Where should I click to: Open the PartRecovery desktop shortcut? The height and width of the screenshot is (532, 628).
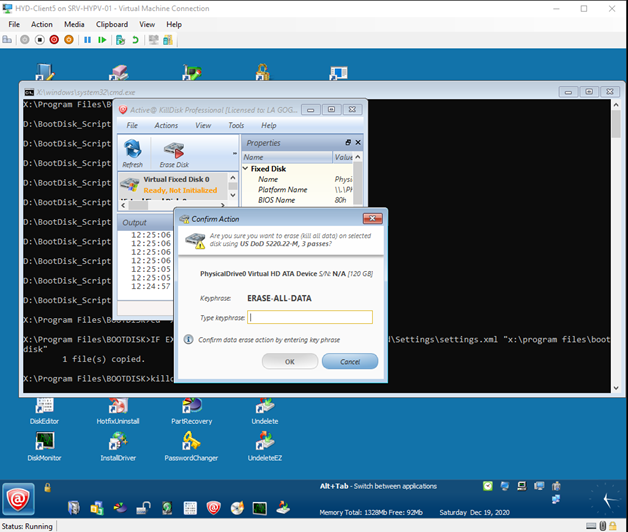click(x=191, y=411)
